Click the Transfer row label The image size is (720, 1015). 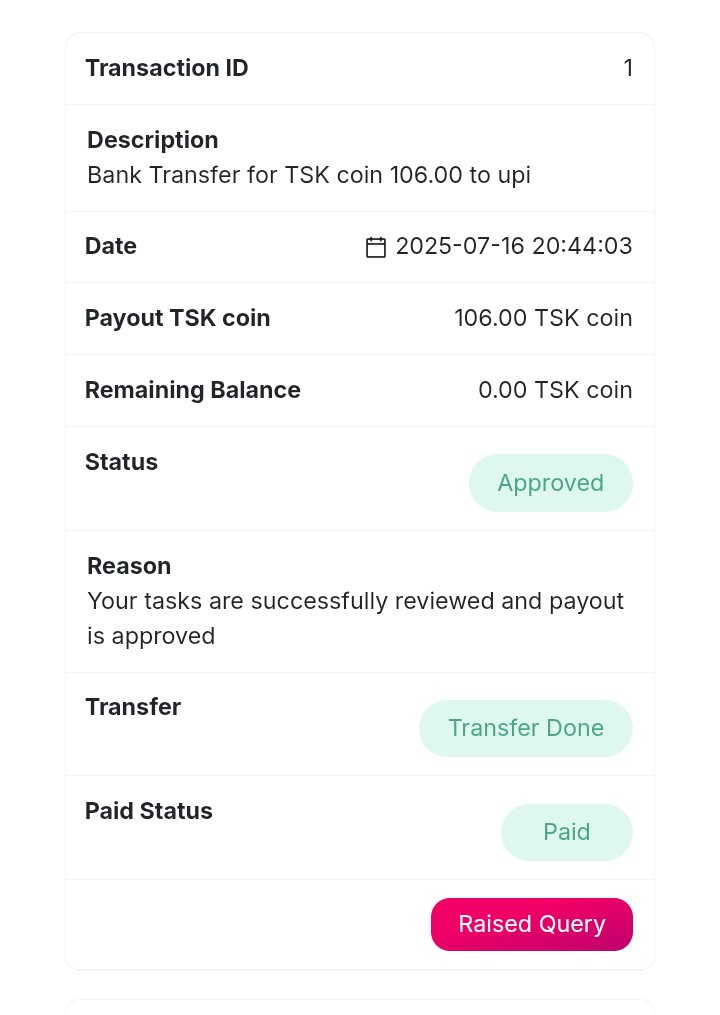point(133,707)
